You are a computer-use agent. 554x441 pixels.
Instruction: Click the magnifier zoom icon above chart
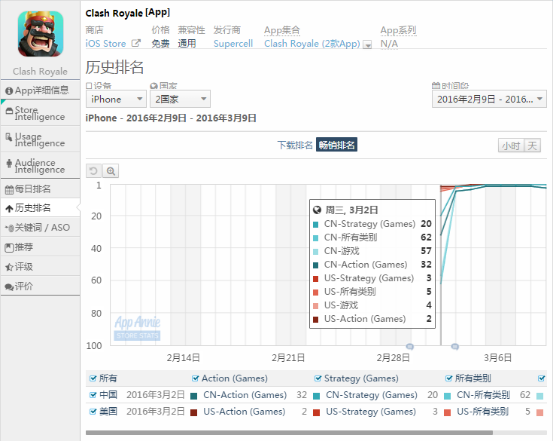[x=111, y=171]
